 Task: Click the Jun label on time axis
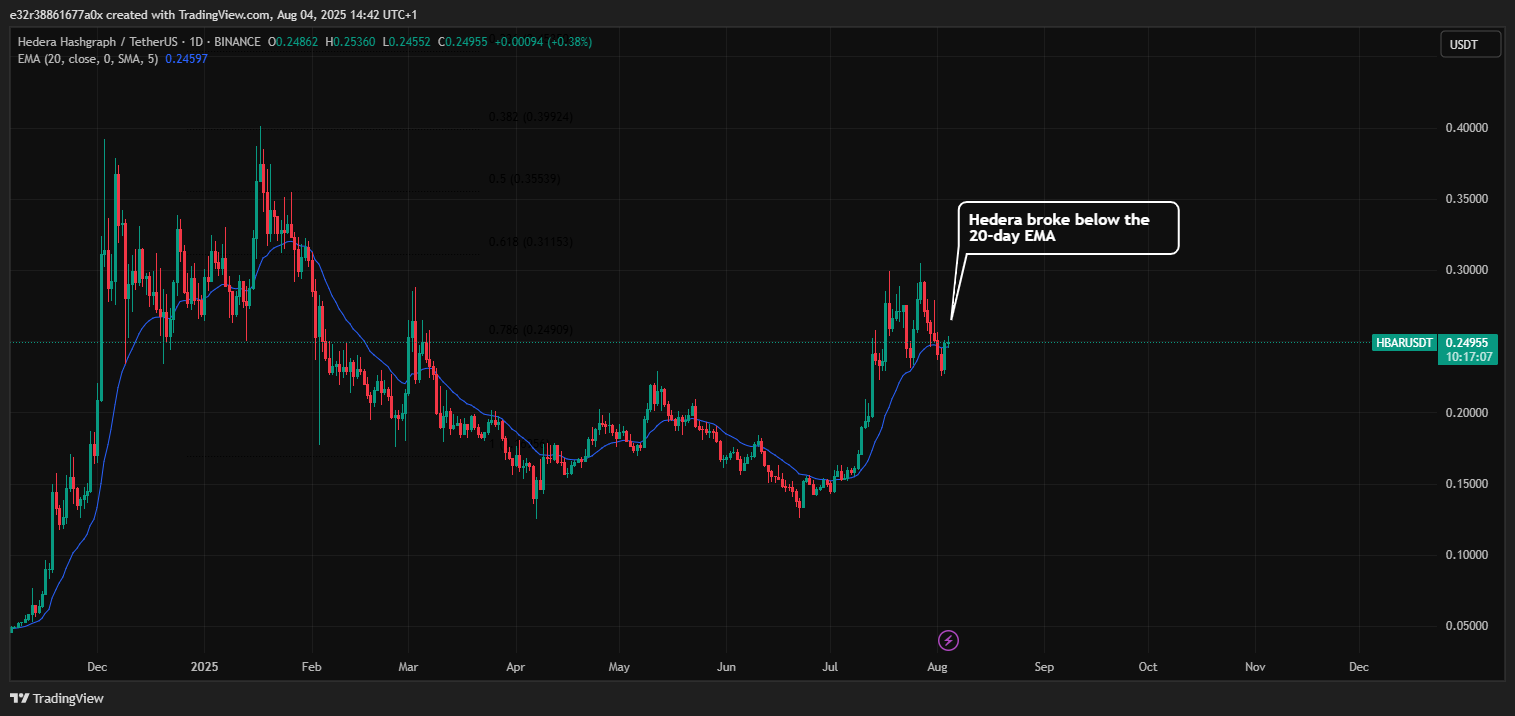point(727,666)
